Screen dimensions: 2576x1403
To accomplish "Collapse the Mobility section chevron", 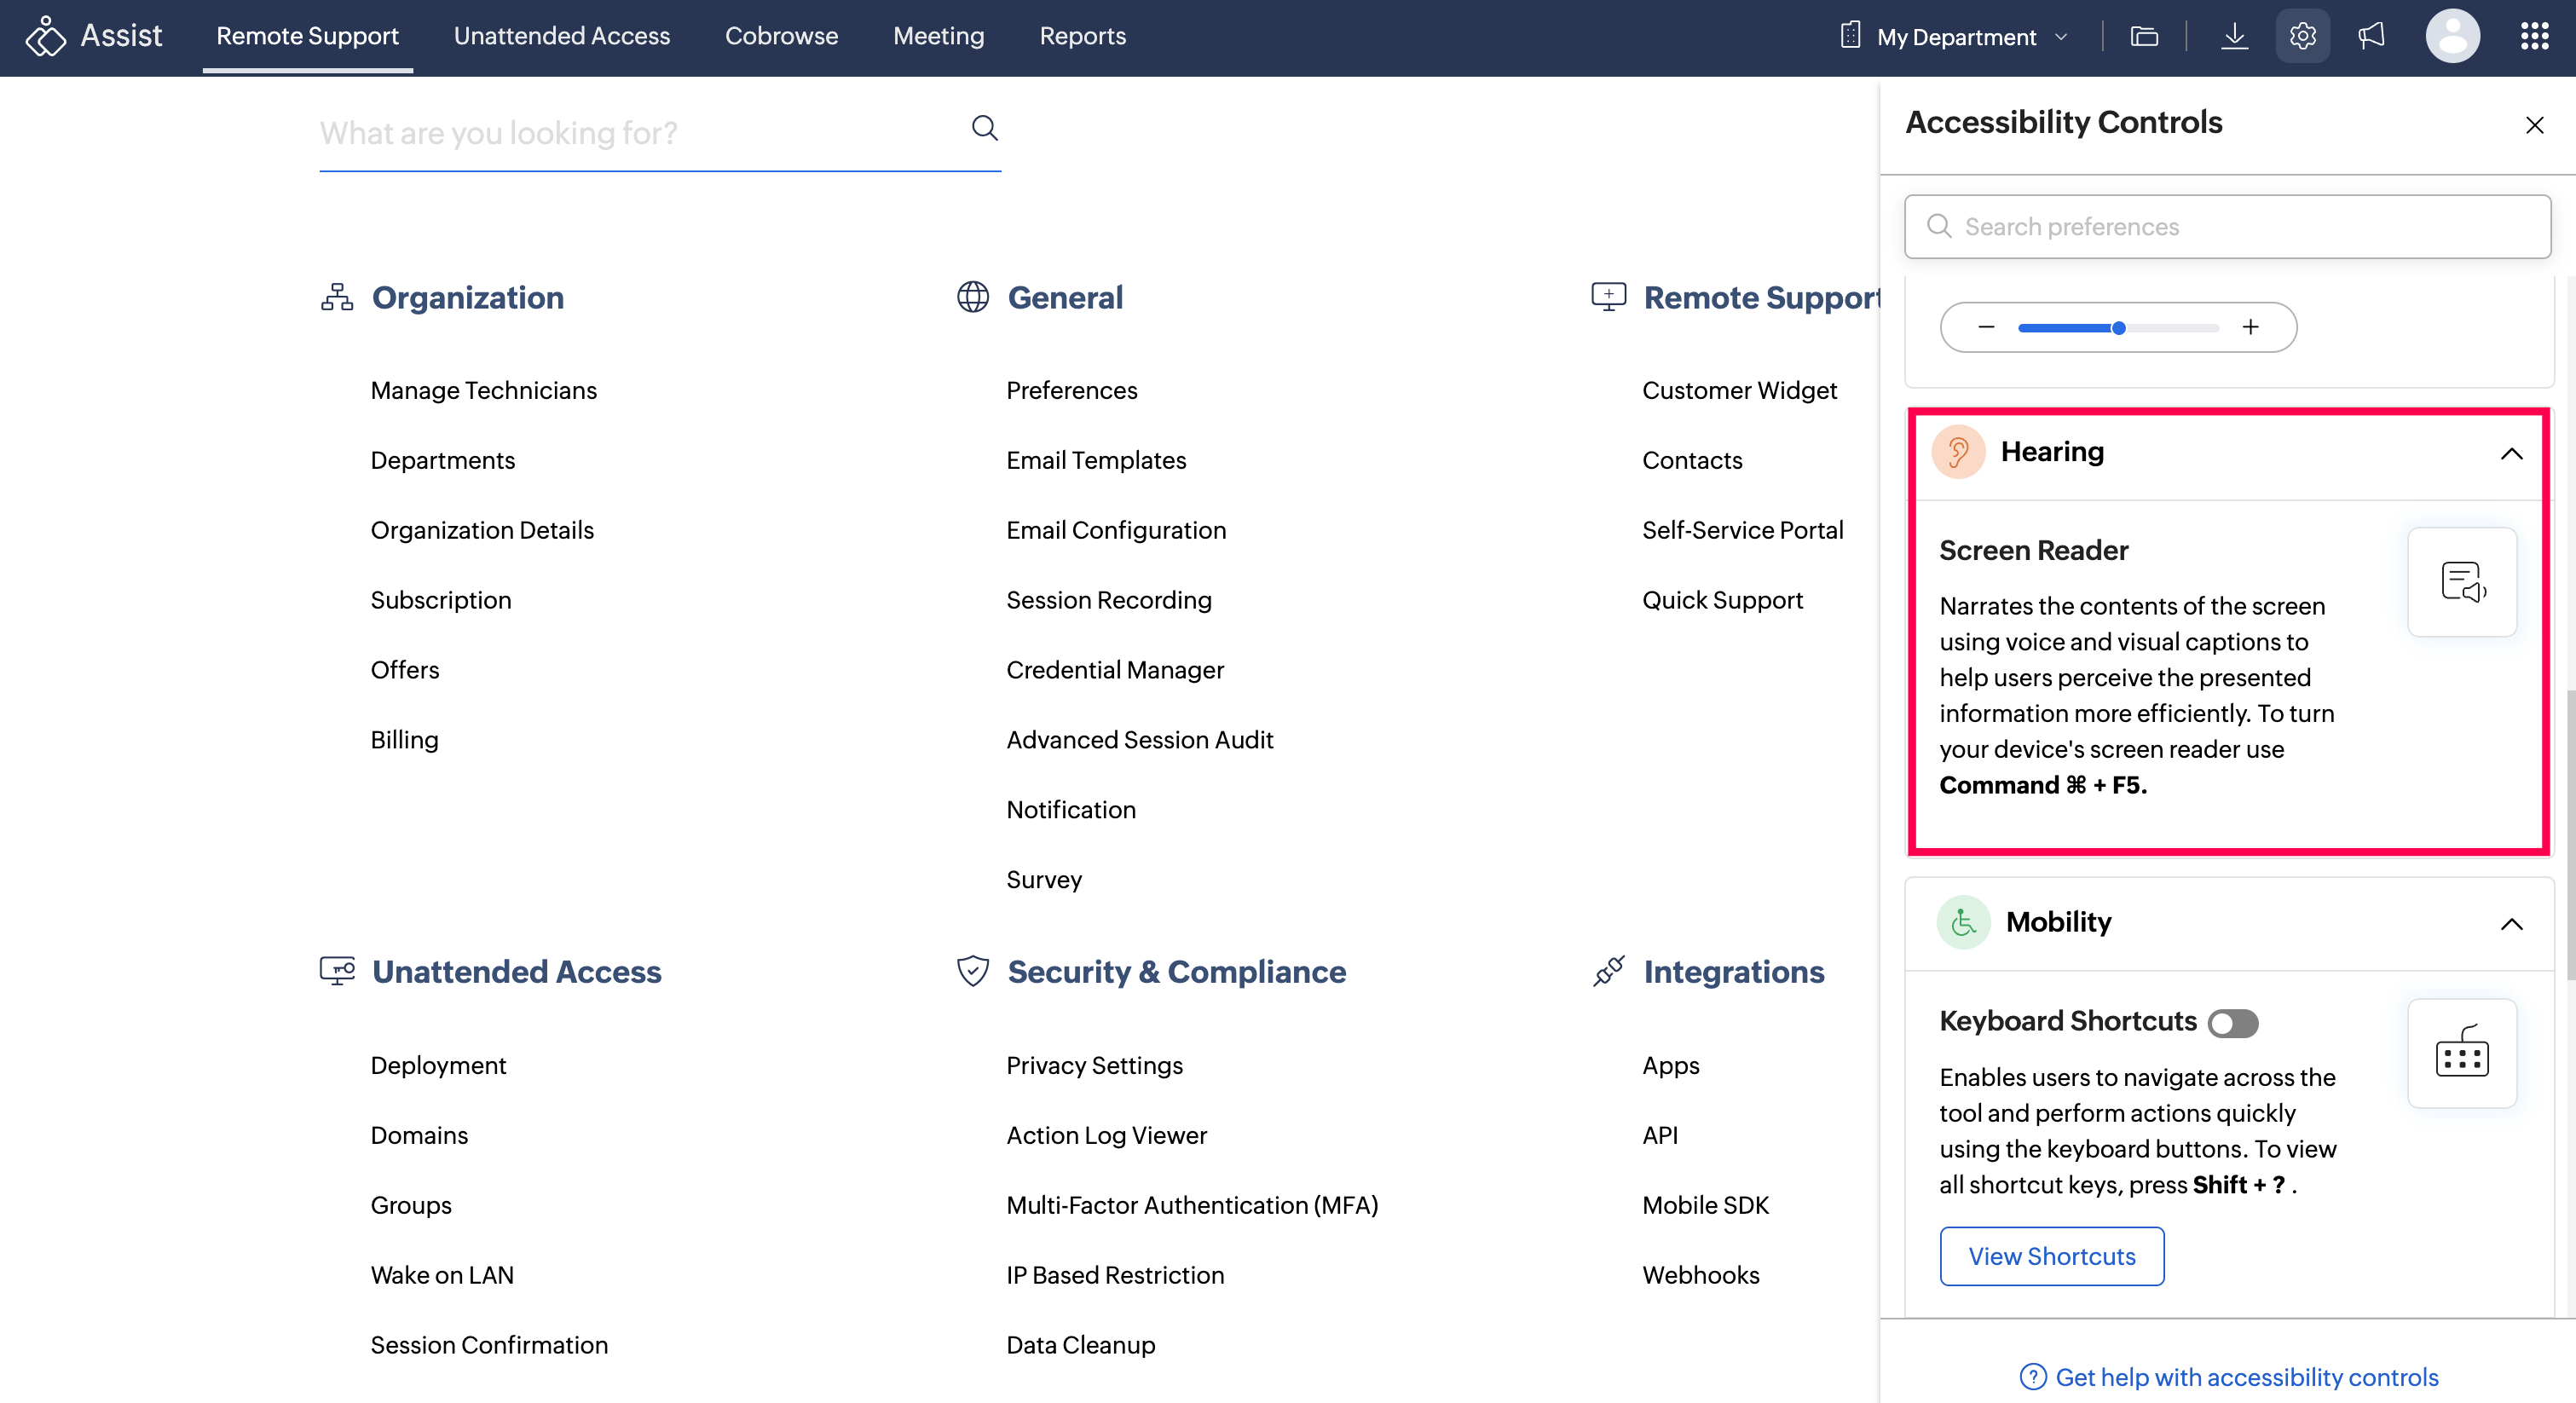I will pos(2511,924).
